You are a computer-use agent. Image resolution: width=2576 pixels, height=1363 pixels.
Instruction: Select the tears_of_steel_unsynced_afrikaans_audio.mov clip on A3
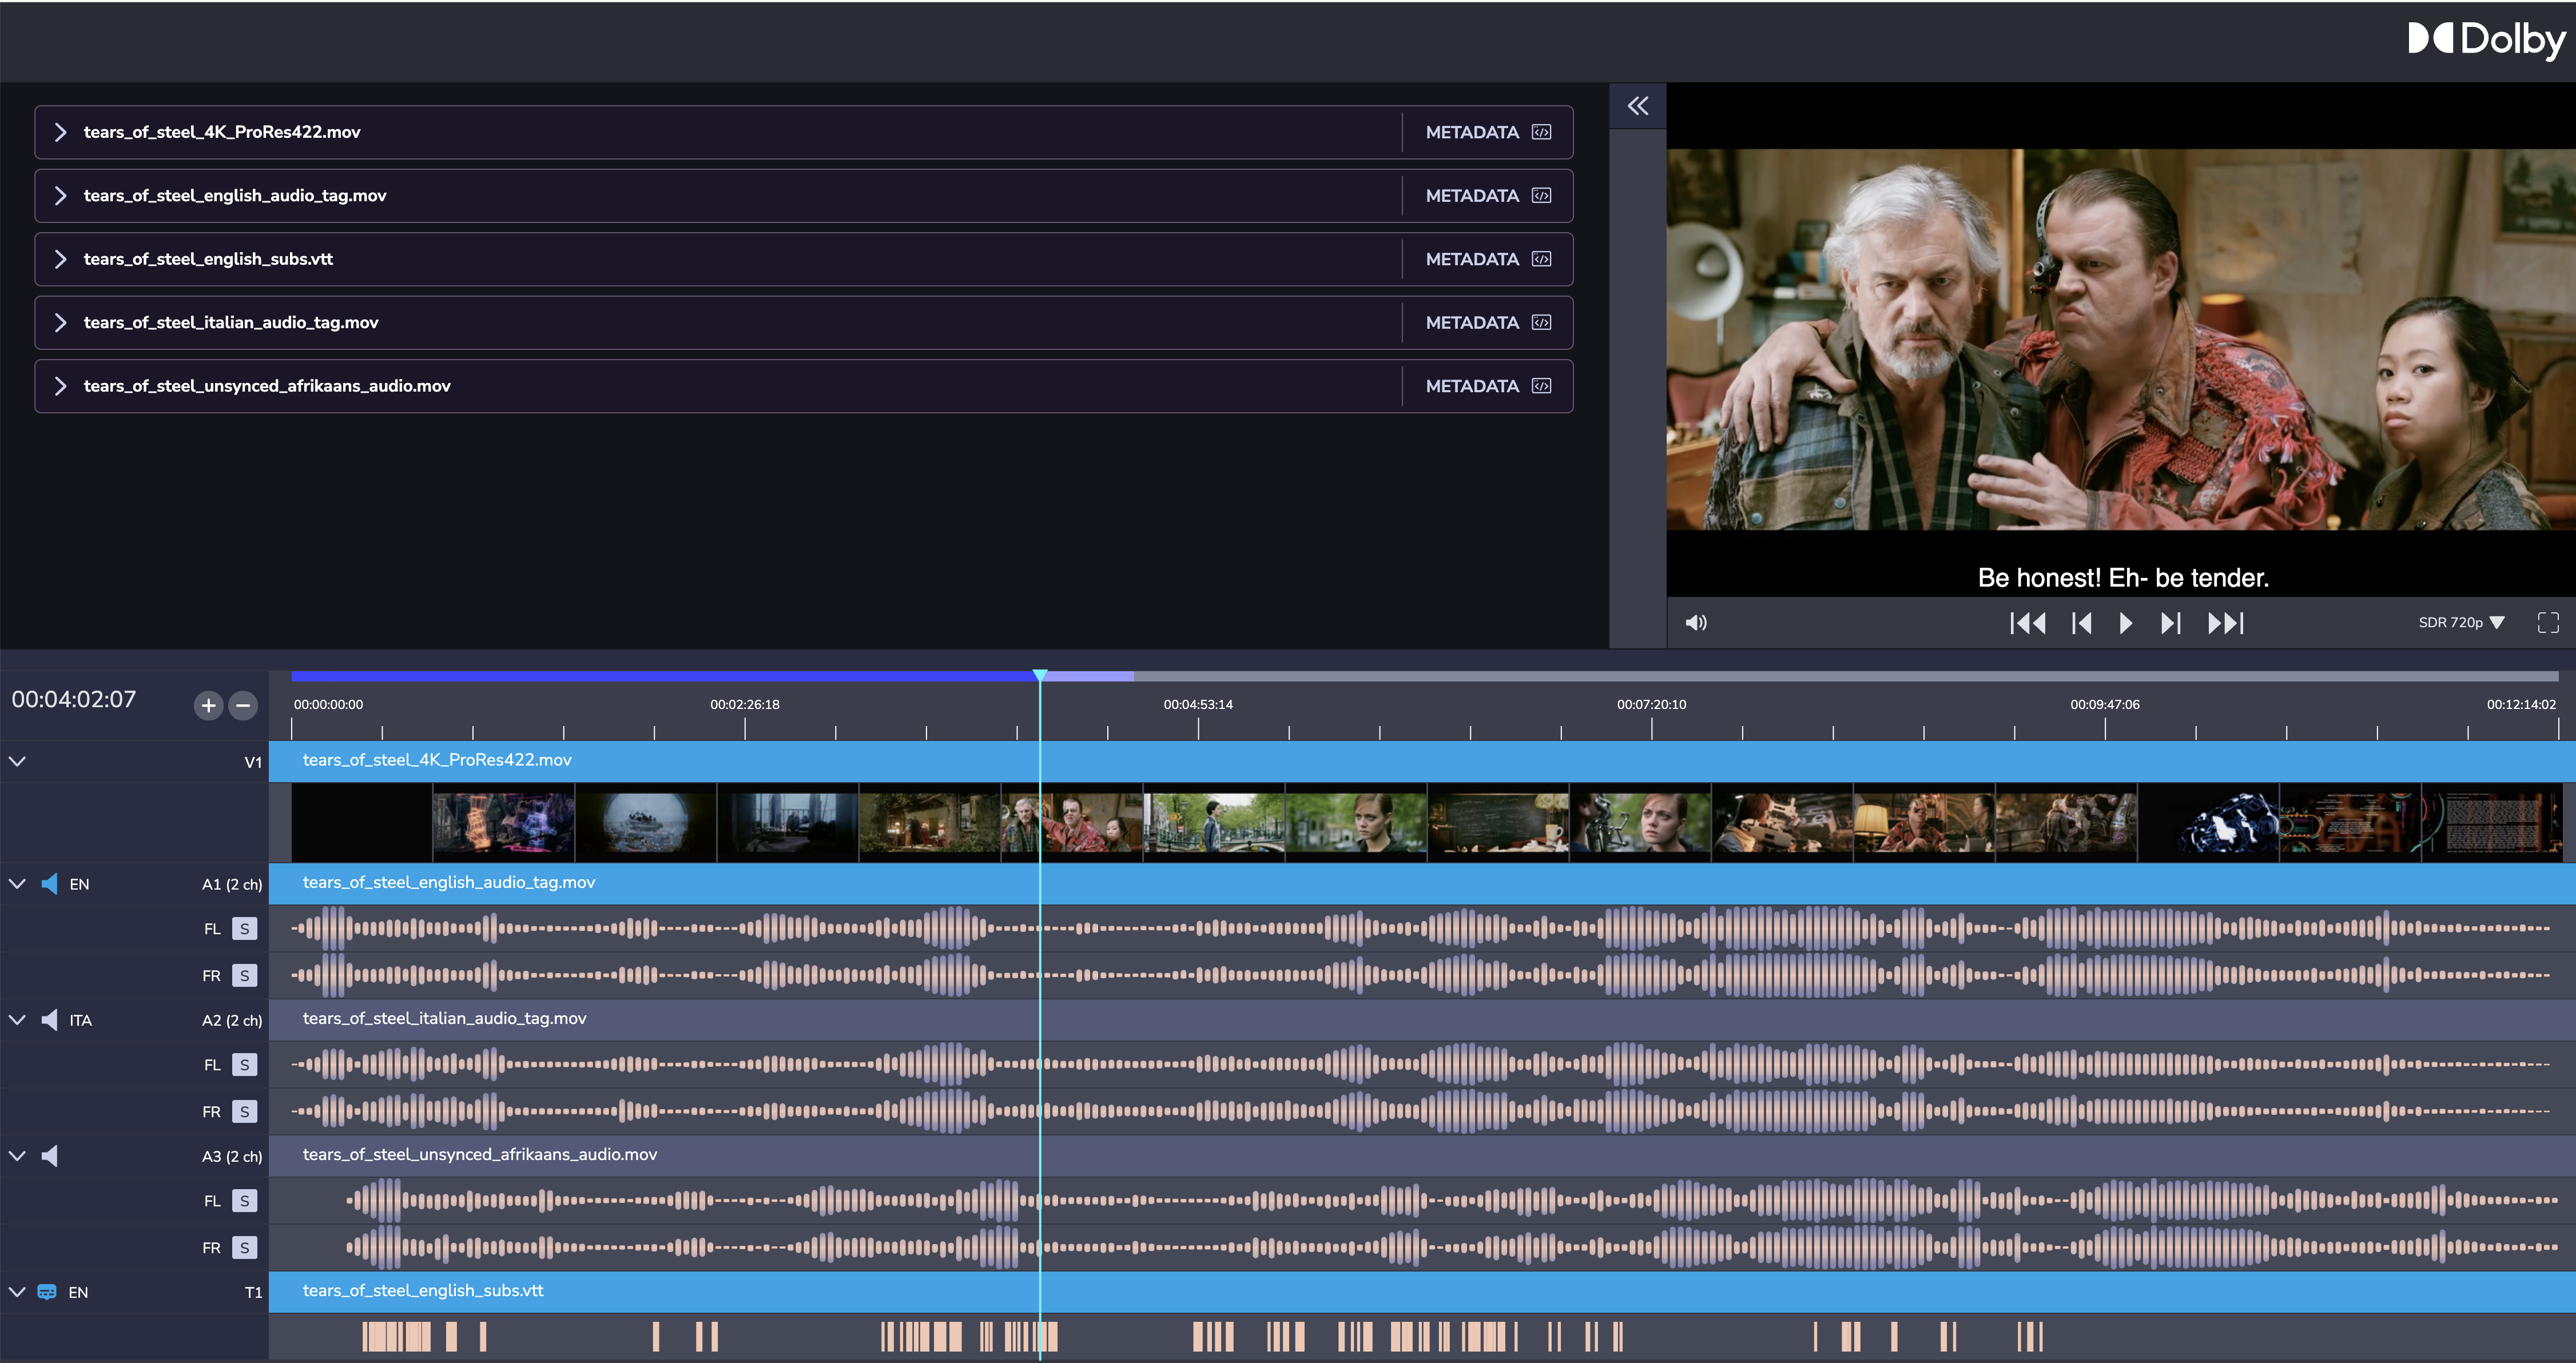pos(1422,1155)
